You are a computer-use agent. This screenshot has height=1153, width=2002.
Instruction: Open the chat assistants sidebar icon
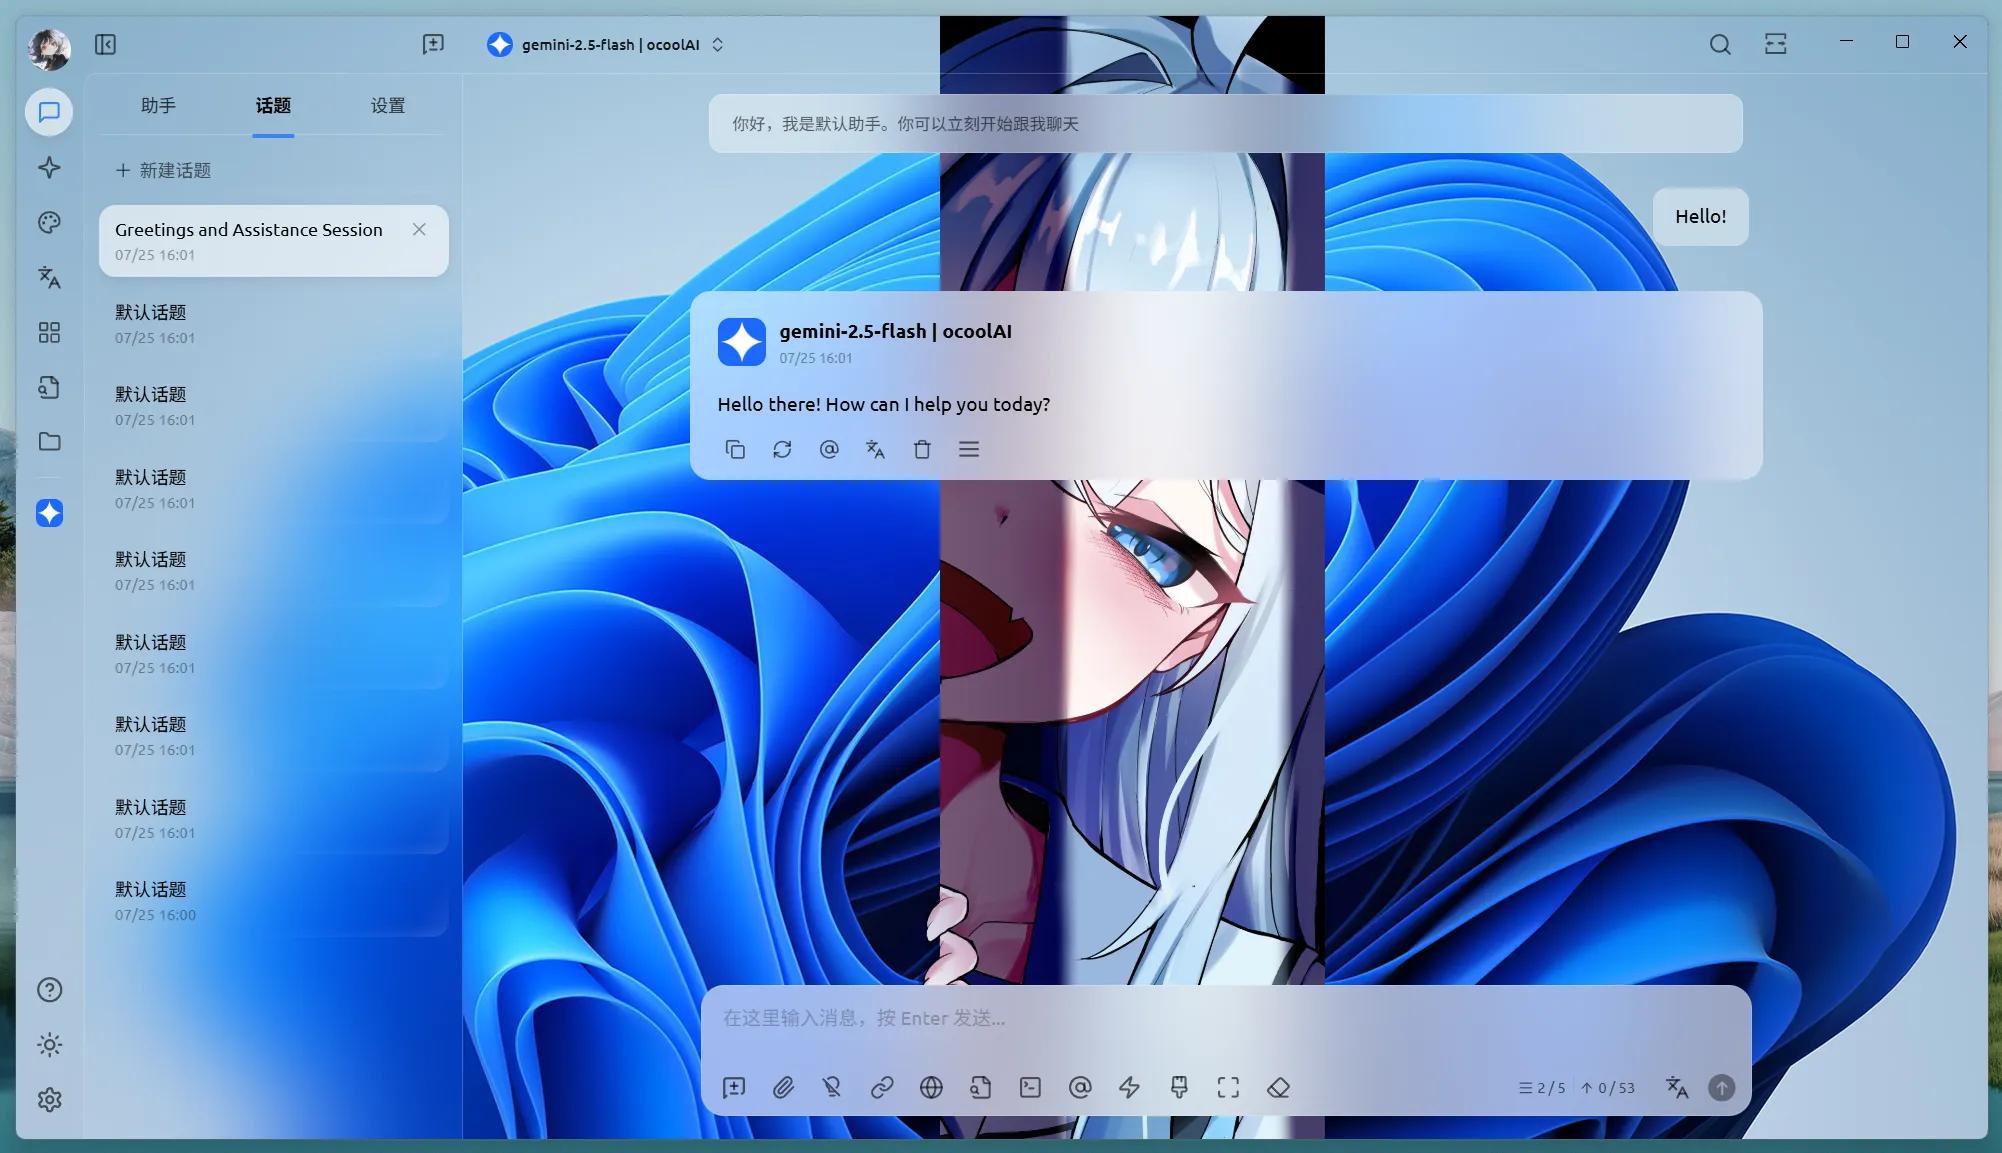coord(49,111)
